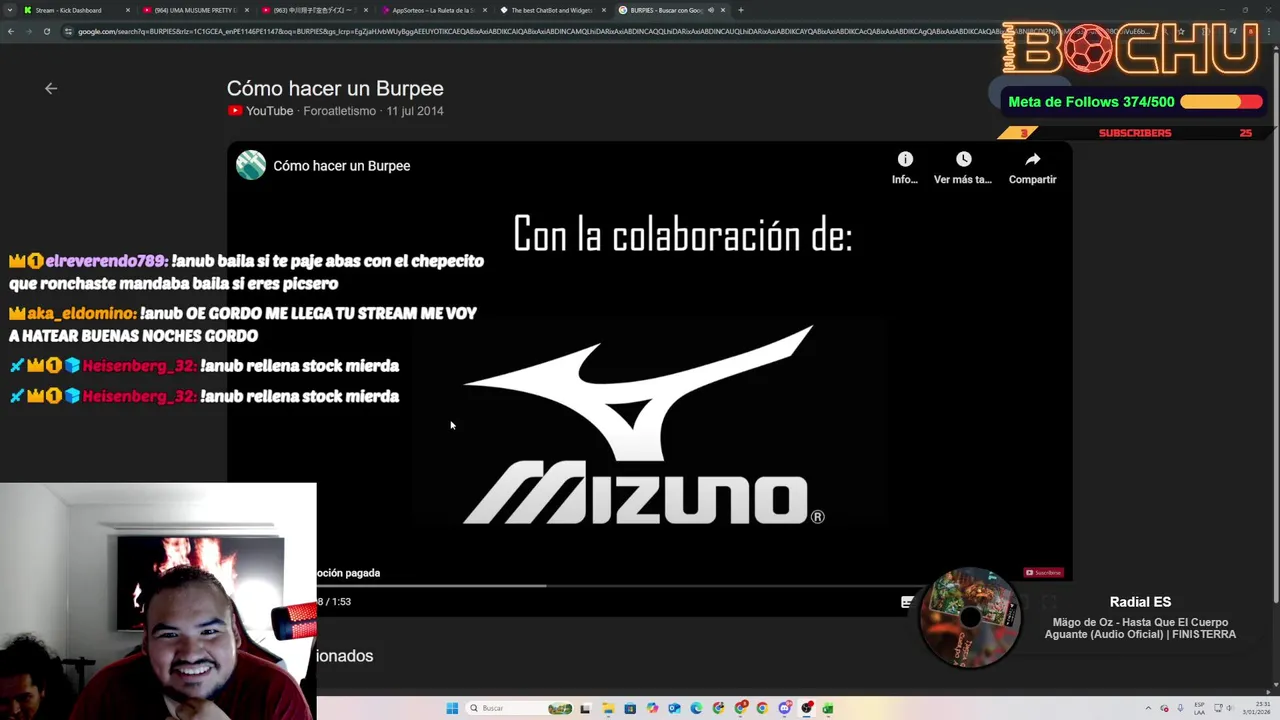
Task: Open Discord from the taskbar
Action: [784, 708]
